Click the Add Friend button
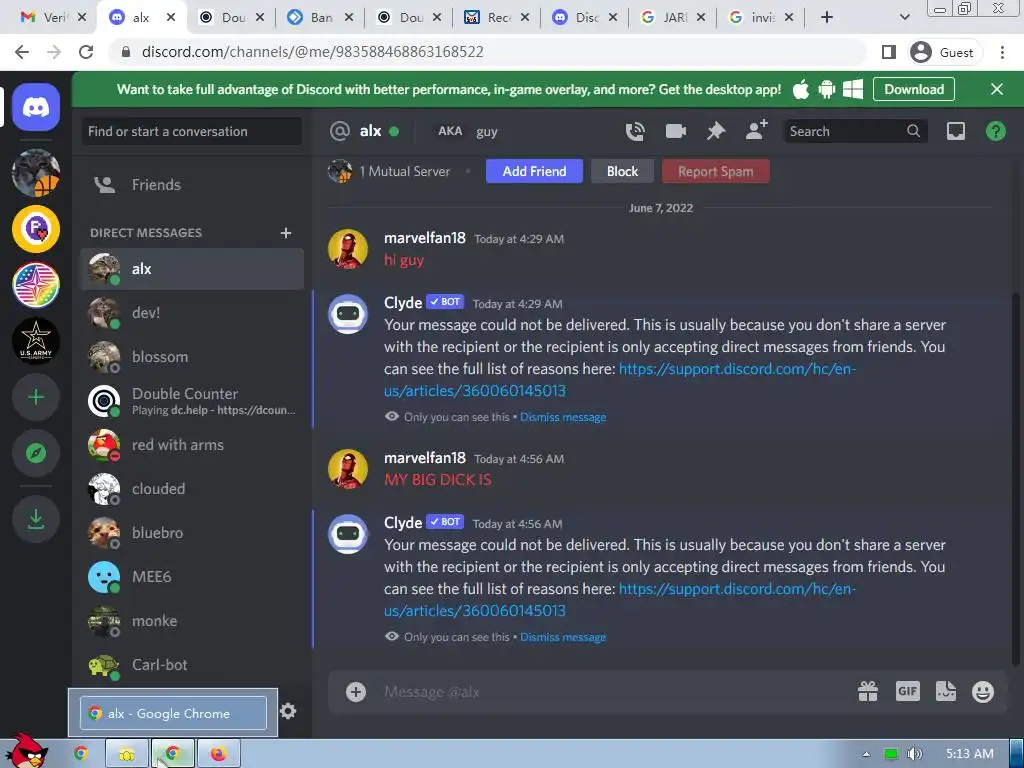This screenshot has width=1024, height=768. click(x=534, y=172)
